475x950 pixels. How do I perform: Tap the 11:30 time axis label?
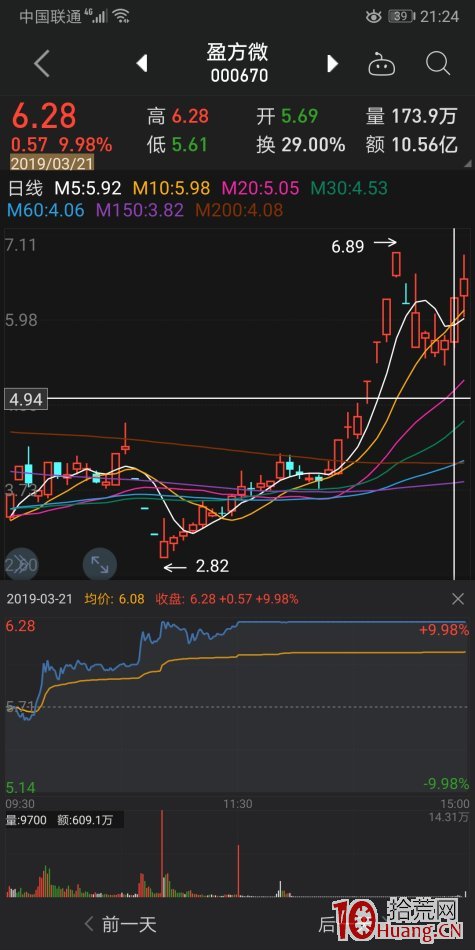pyautogui.click(x=238, y=803)
